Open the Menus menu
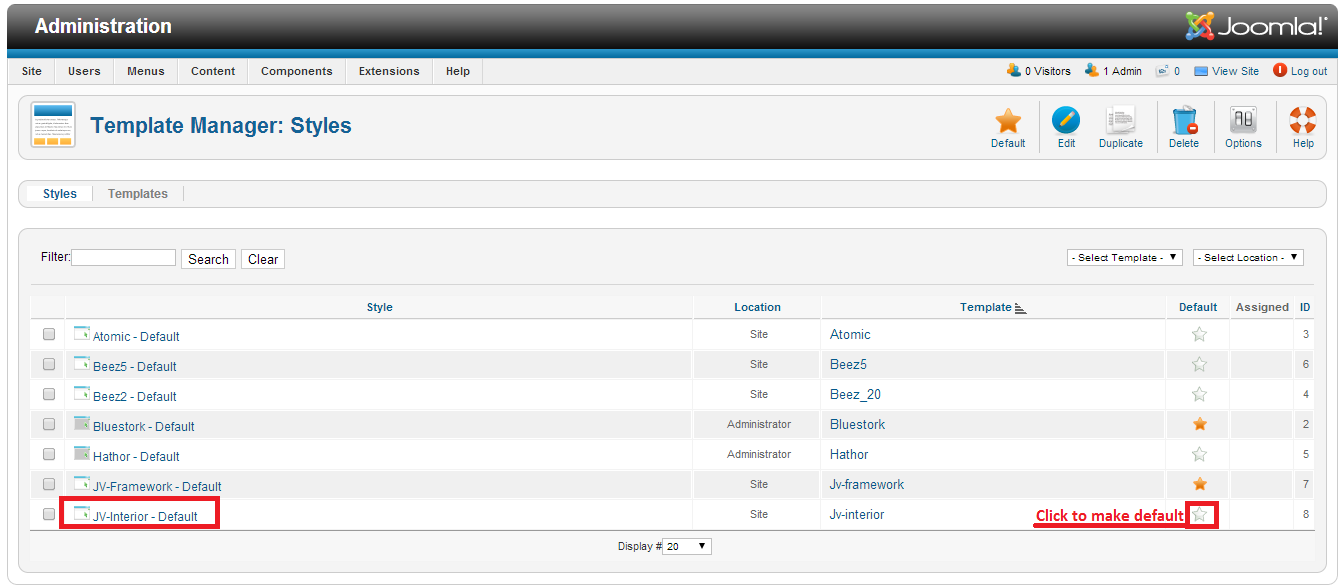This screenshot has height=588, width=1344. click(x=146, y=71)
